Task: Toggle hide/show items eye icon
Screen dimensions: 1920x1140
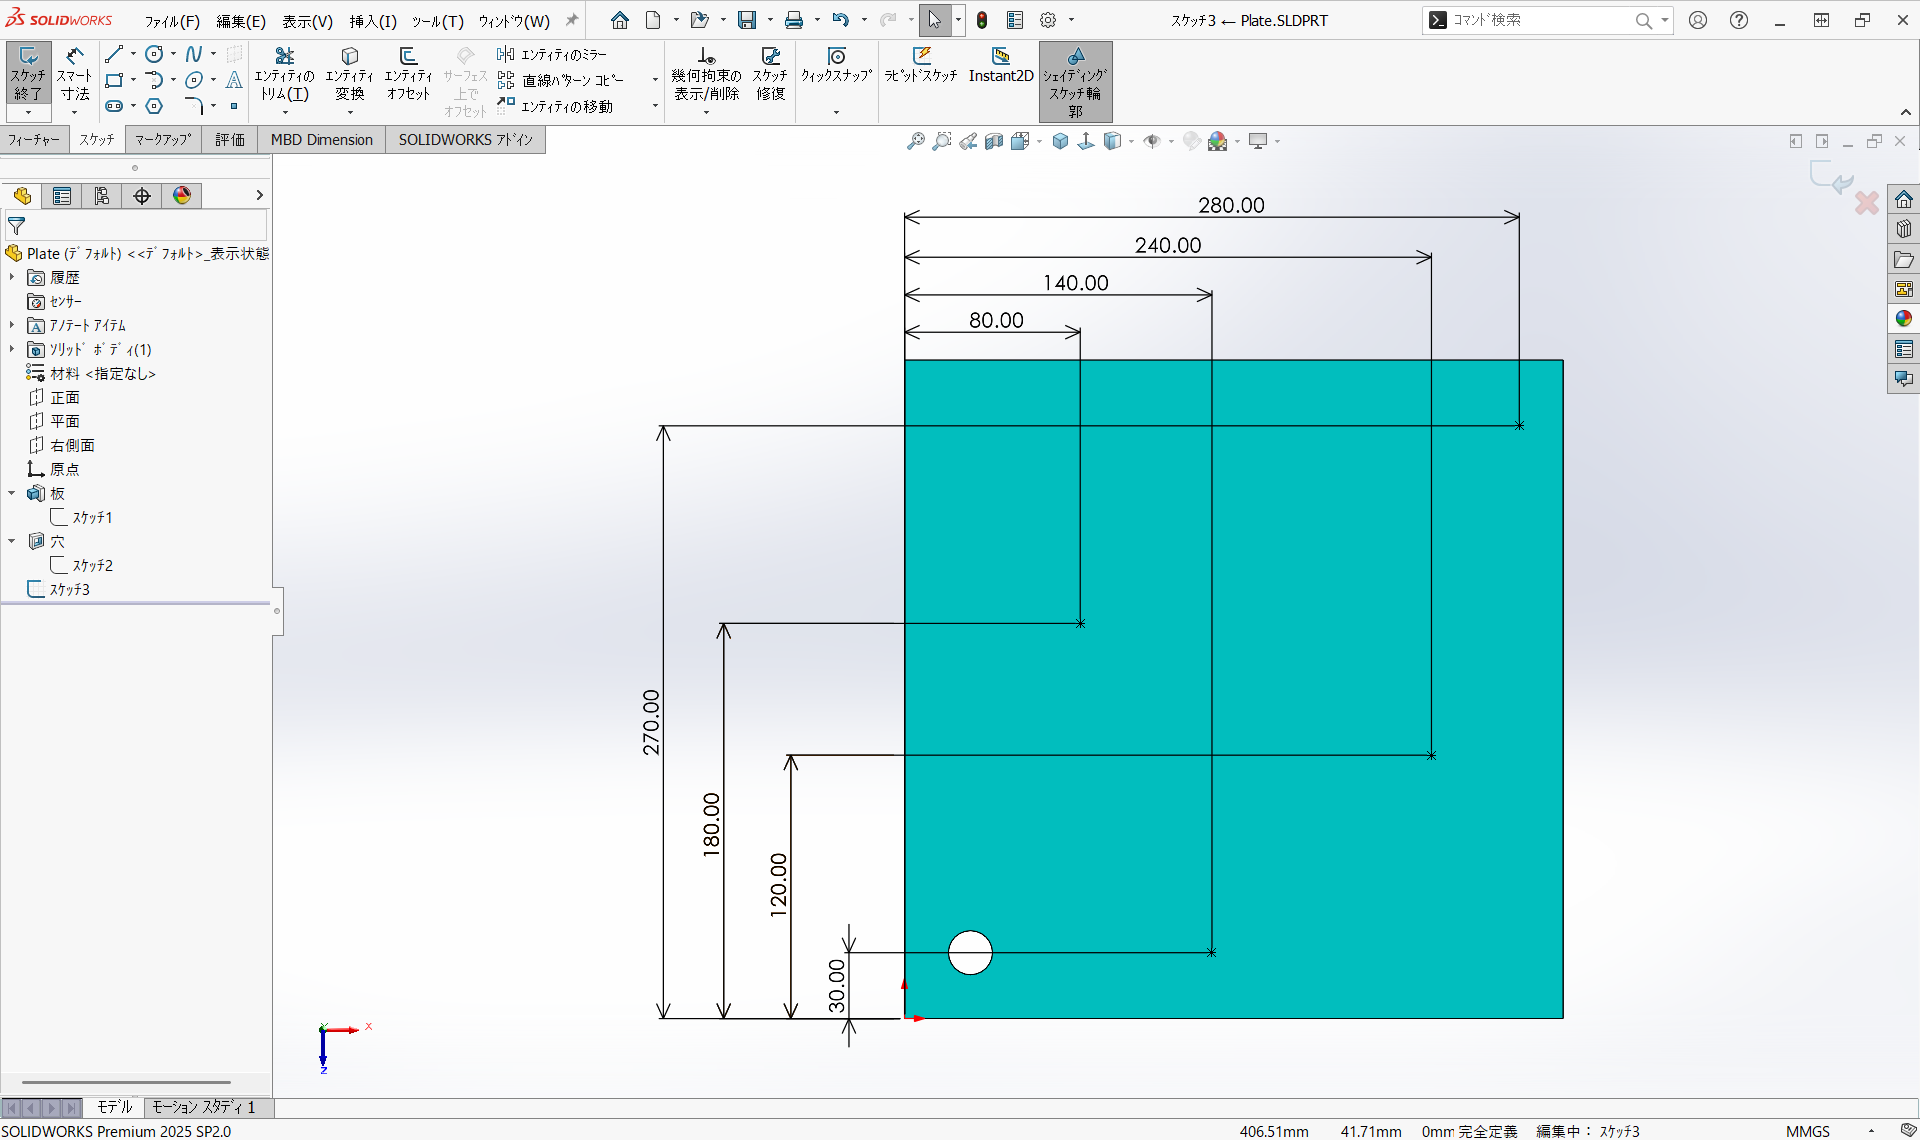Action: 1151,141
